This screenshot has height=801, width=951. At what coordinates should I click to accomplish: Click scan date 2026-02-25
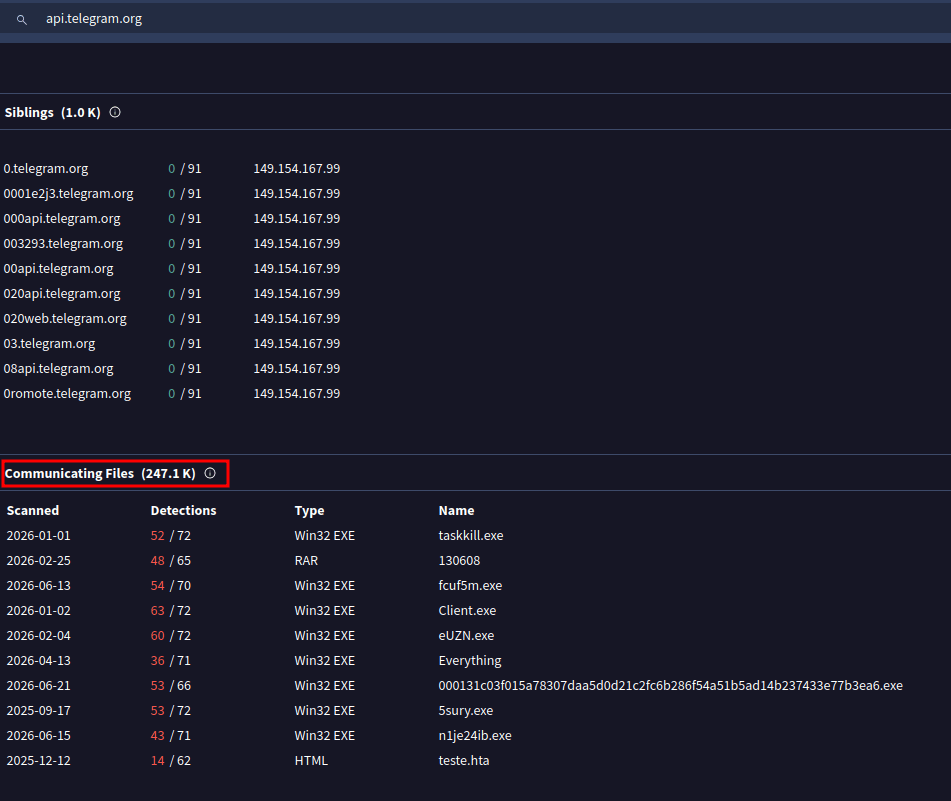tap(38, 560)
